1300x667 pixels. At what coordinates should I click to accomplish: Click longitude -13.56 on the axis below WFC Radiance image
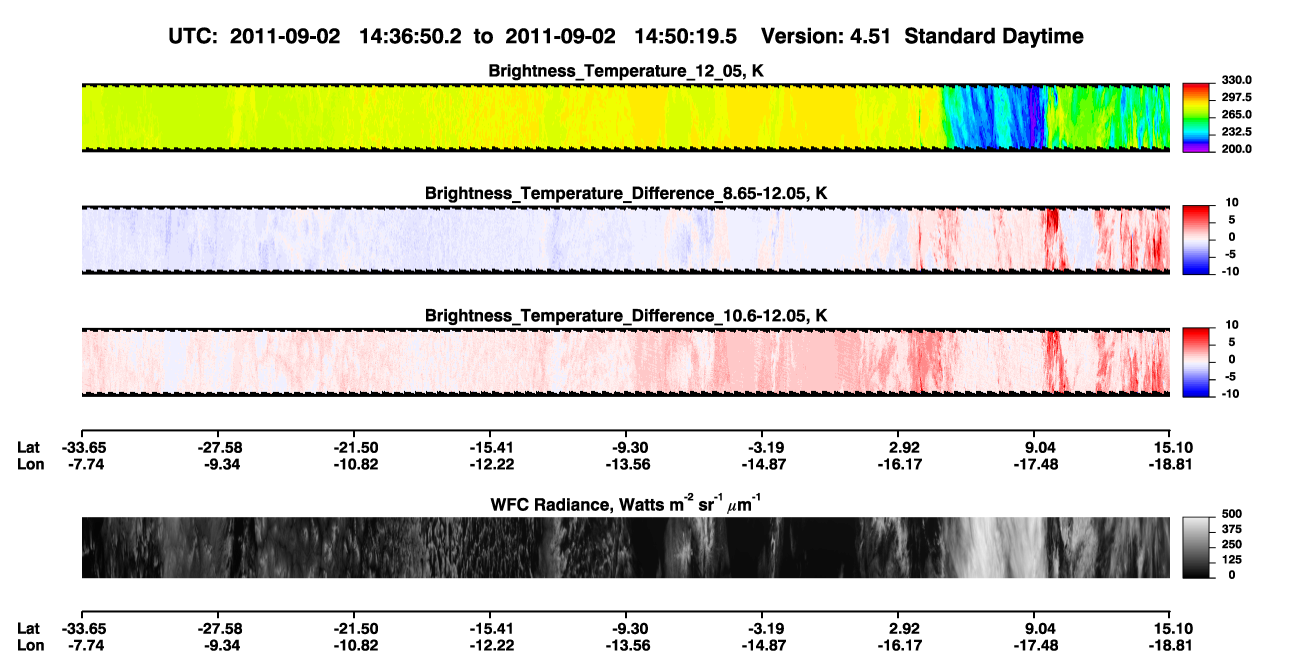626,645
